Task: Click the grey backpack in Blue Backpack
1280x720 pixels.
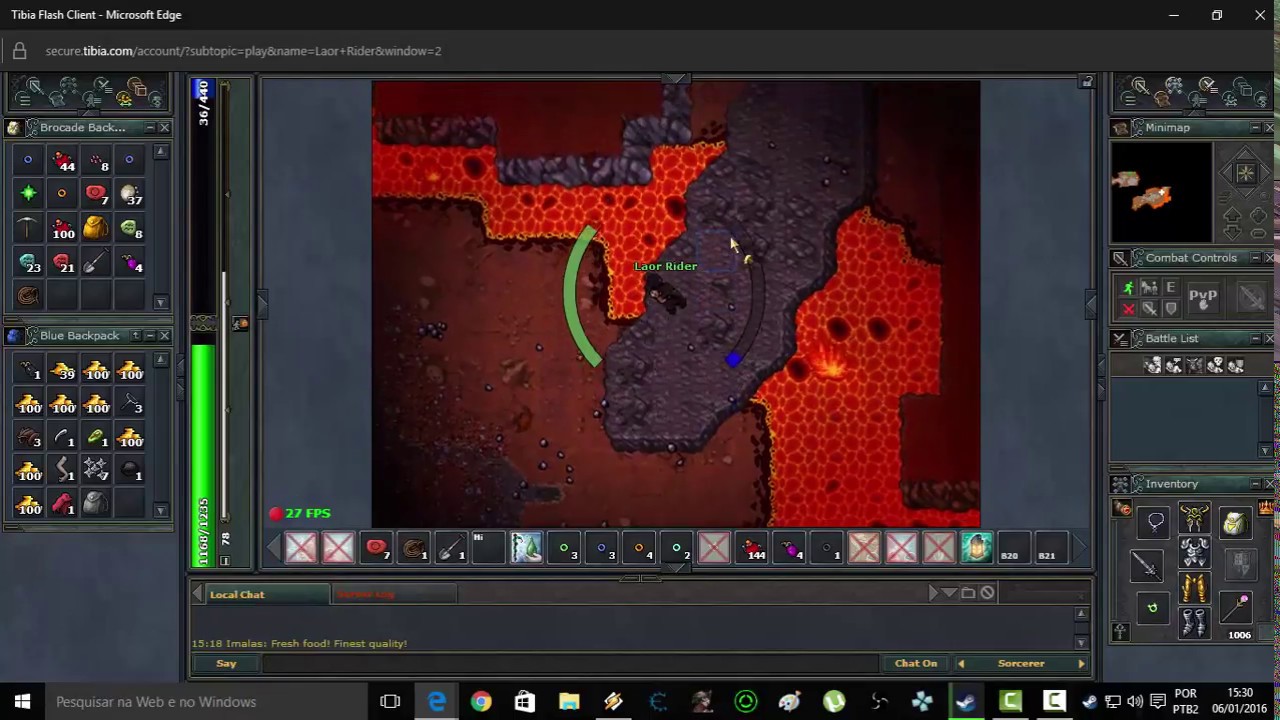Action: pos(95,503)
